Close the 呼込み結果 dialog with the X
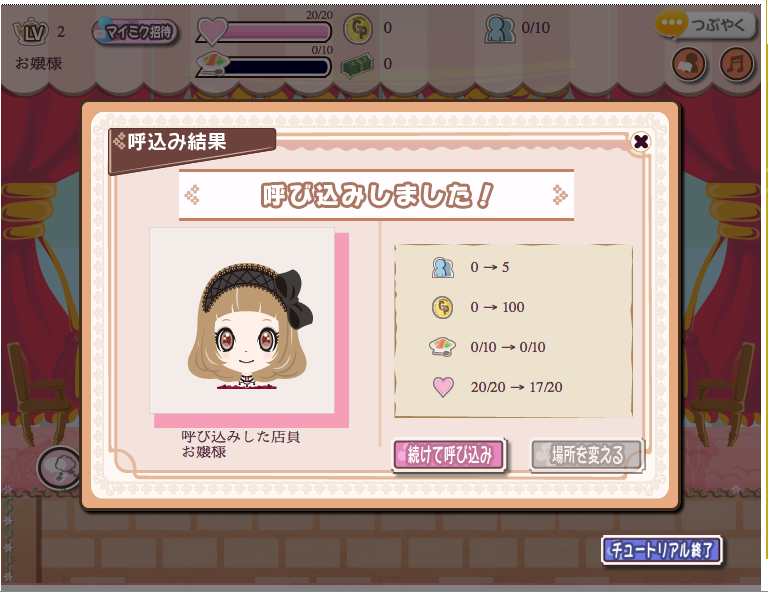This screenshot has width=768, height=592. (x=641, y=142)
